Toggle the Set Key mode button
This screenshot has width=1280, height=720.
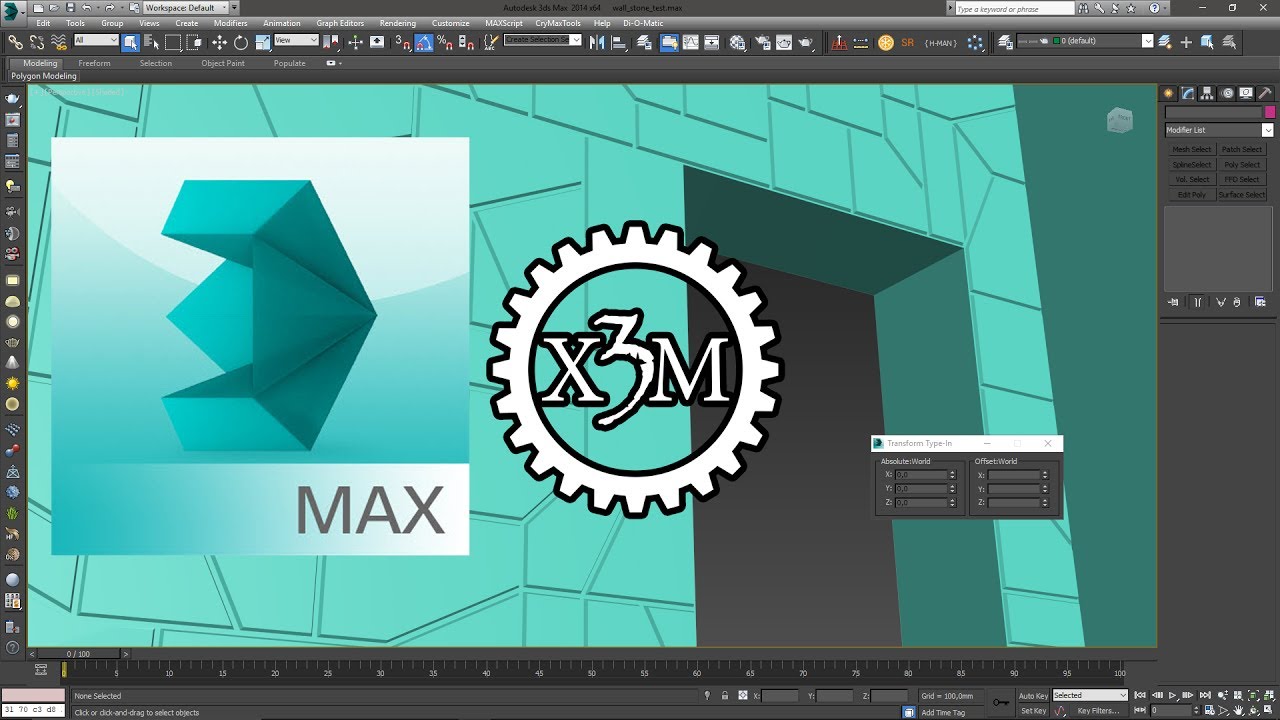pyautogui.click(x=1033, y=711)
